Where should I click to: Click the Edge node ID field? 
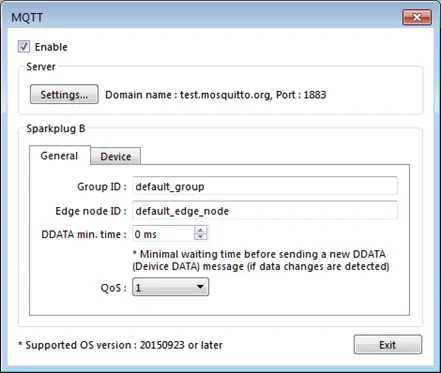pyautogui.click(x=265, y=210)
